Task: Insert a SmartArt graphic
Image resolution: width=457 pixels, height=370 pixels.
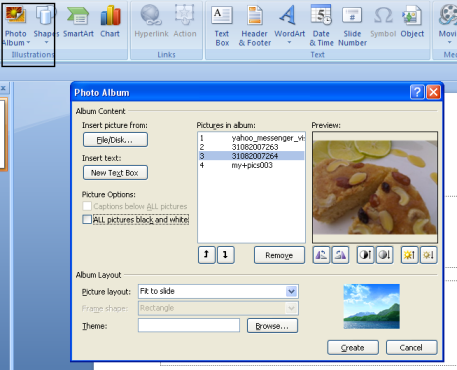Action: [x=78, y=22]
